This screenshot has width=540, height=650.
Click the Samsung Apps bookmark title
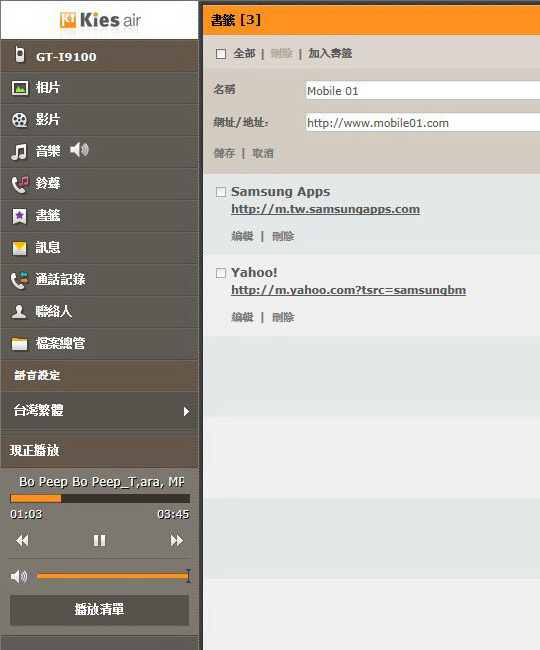[x=281, y=192]
